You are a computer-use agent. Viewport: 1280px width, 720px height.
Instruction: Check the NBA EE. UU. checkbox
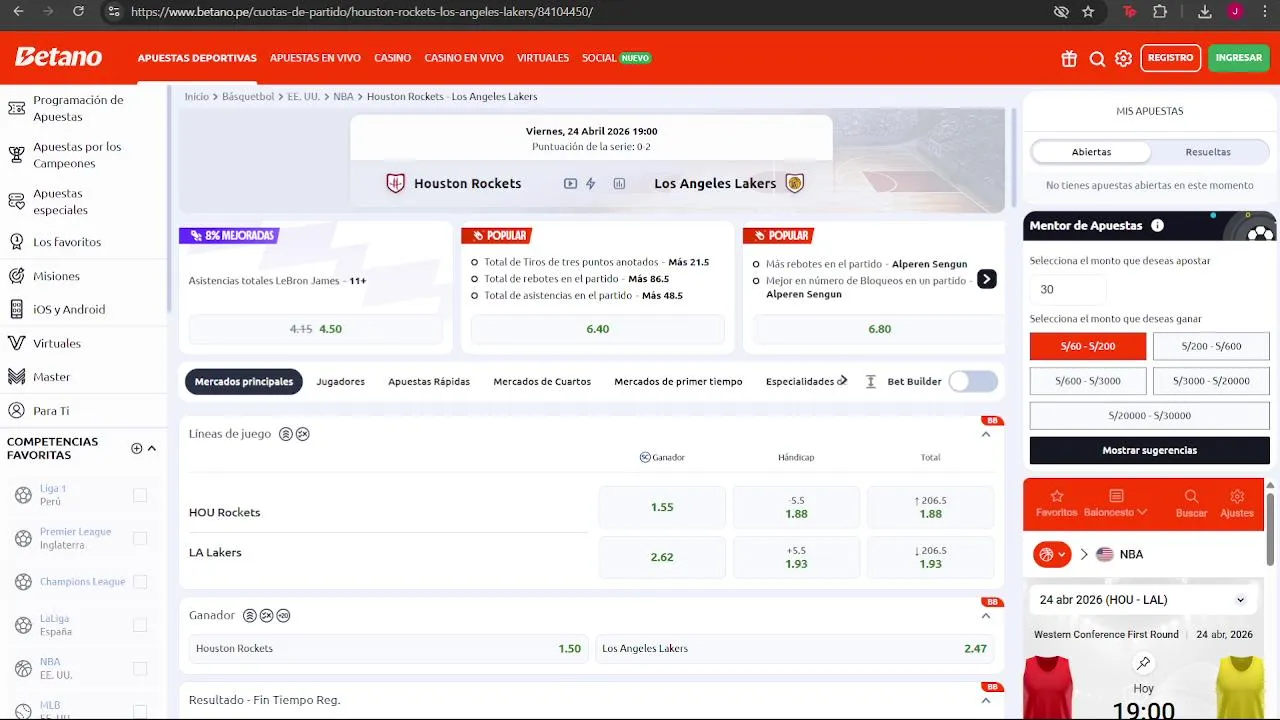click(140, 668)
